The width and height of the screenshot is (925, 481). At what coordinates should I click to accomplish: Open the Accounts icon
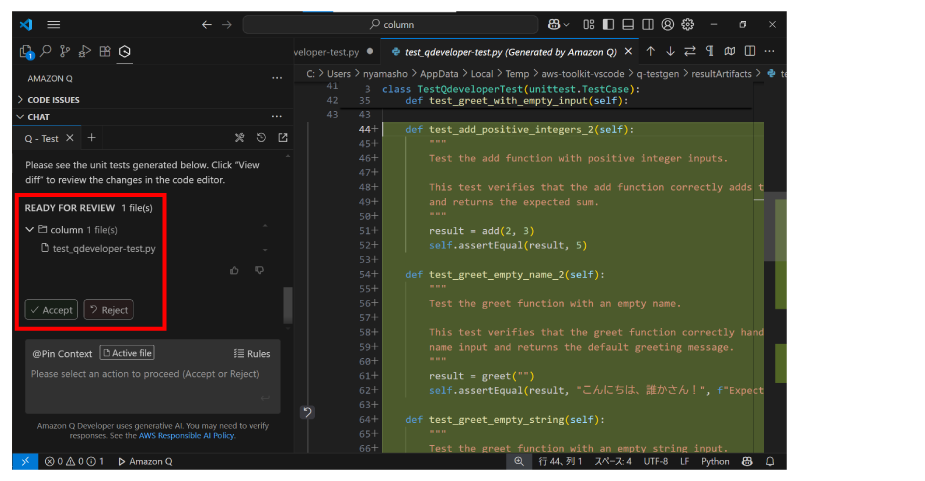pyautogui.click(x=668, y=24)
